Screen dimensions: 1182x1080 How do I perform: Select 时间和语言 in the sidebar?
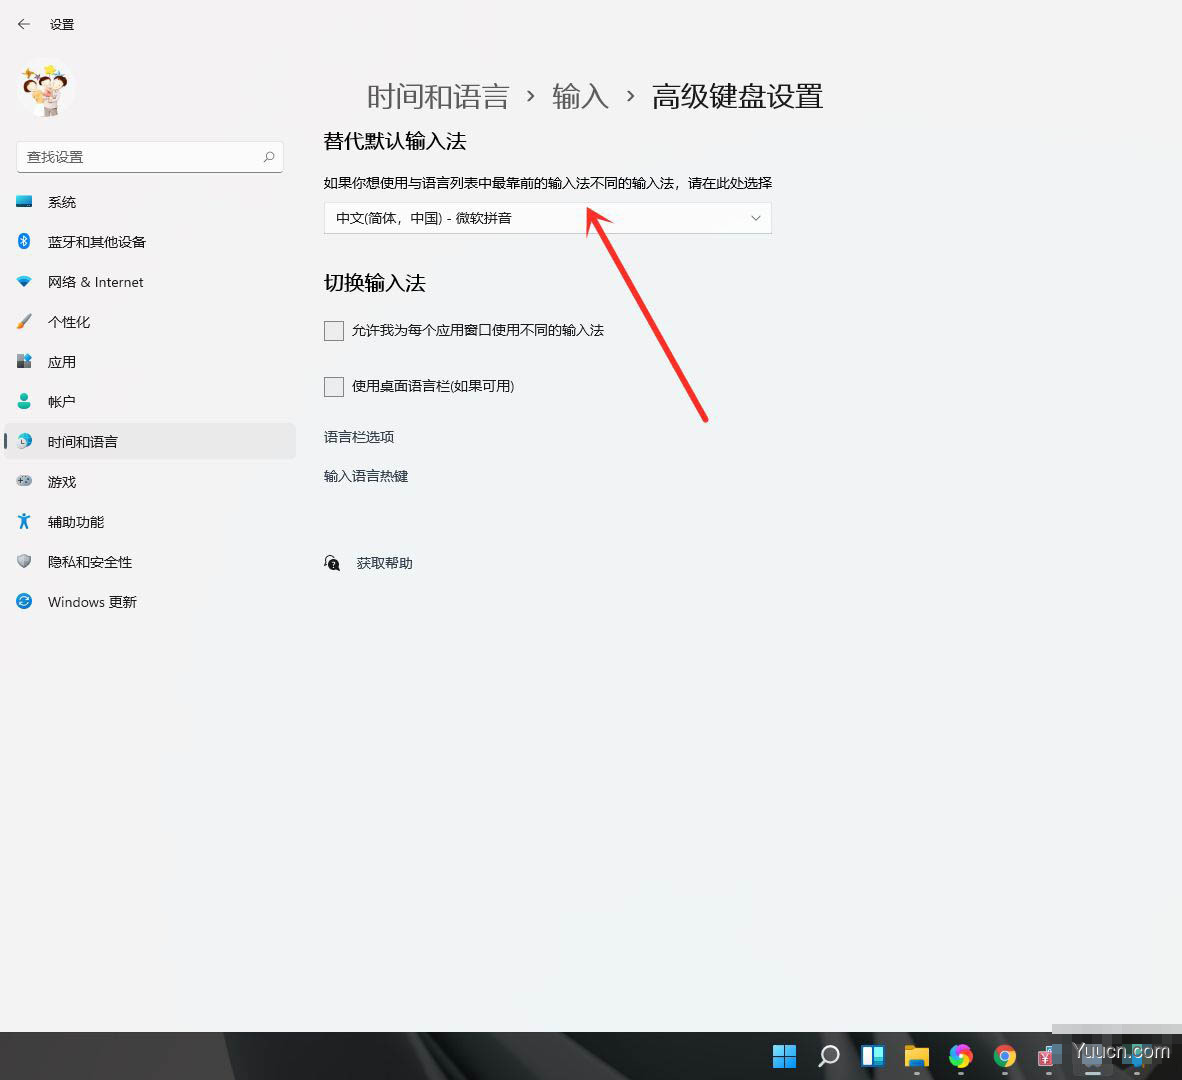click(149, 442)
